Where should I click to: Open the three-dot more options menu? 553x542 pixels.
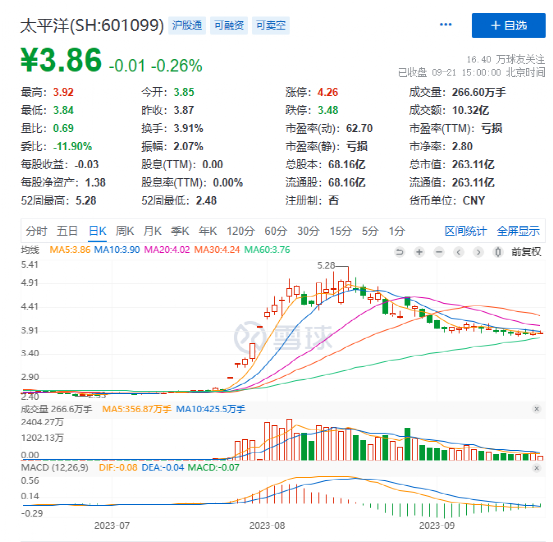[x=446, y=25]
